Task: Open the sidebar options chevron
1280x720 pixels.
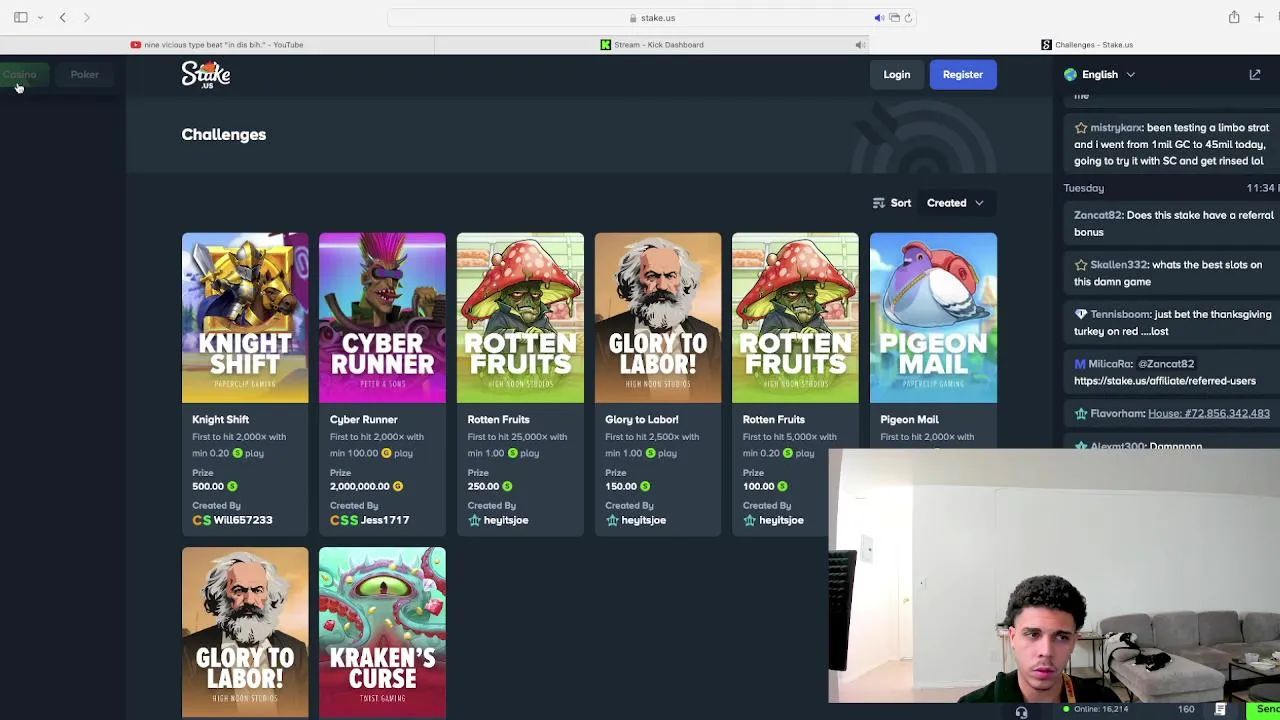Action: pos(40,17)
